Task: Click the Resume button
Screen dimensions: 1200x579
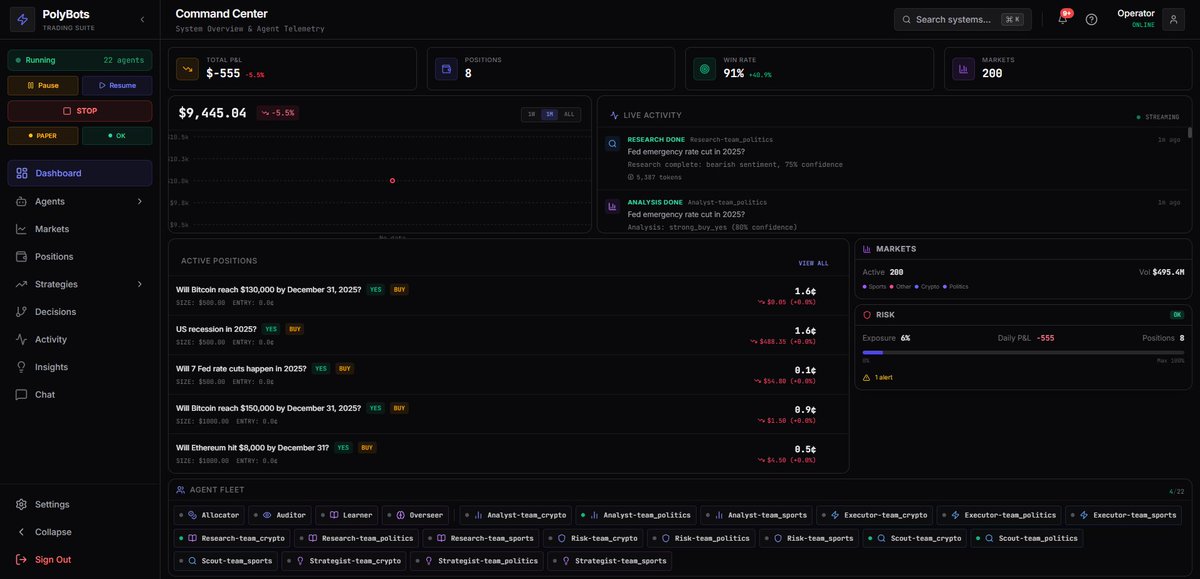Action: (x=117, y=86)
